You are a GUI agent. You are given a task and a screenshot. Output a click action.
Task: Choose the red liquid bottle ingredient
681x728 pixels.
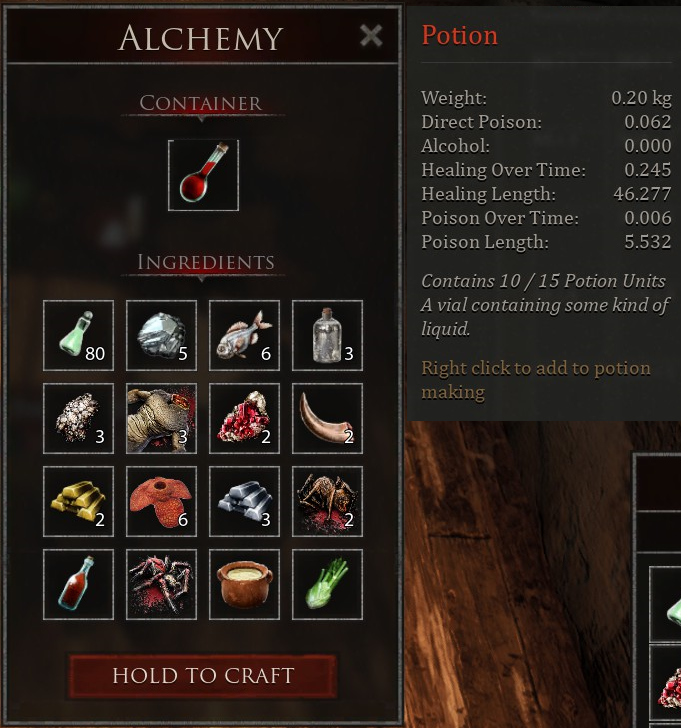[x=78, y=585]
